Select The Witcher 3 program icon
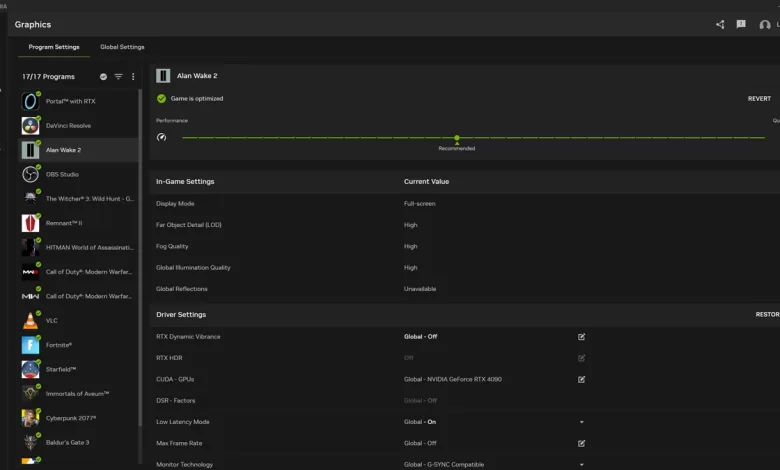This screenshot has width=780, height=470. pyautogui.click(x=30, y=198)
